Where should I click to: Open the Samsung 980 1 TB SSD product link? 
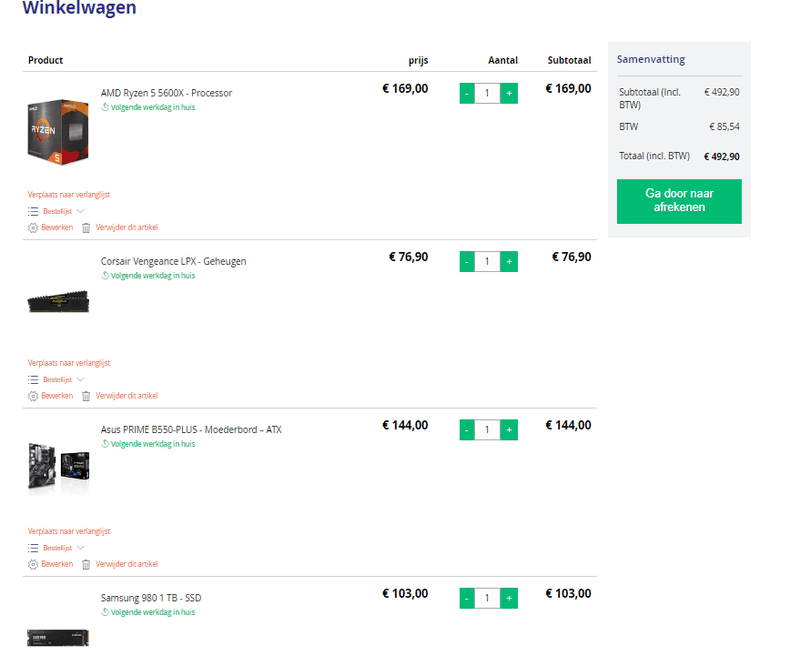pyautogui.click(x=151, y=598)
